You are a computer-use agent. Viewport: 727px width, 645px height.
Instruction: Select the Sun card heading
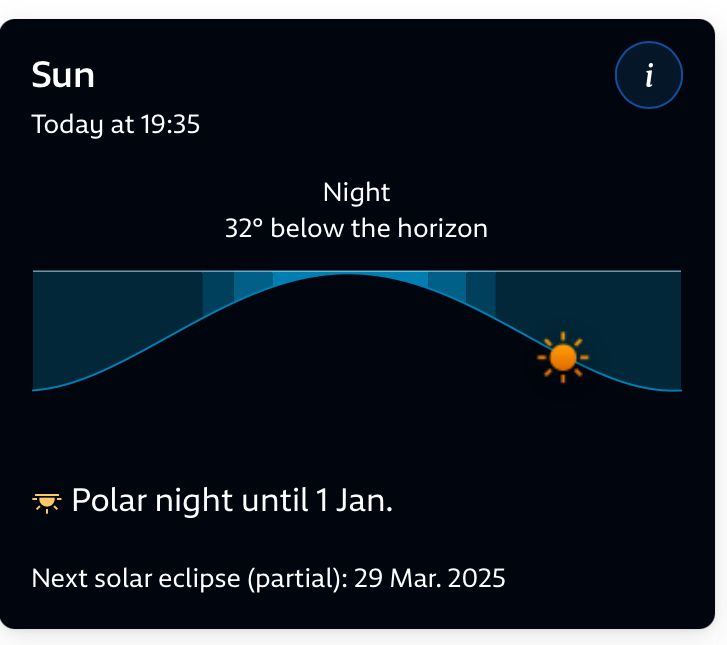click(63, 75)
